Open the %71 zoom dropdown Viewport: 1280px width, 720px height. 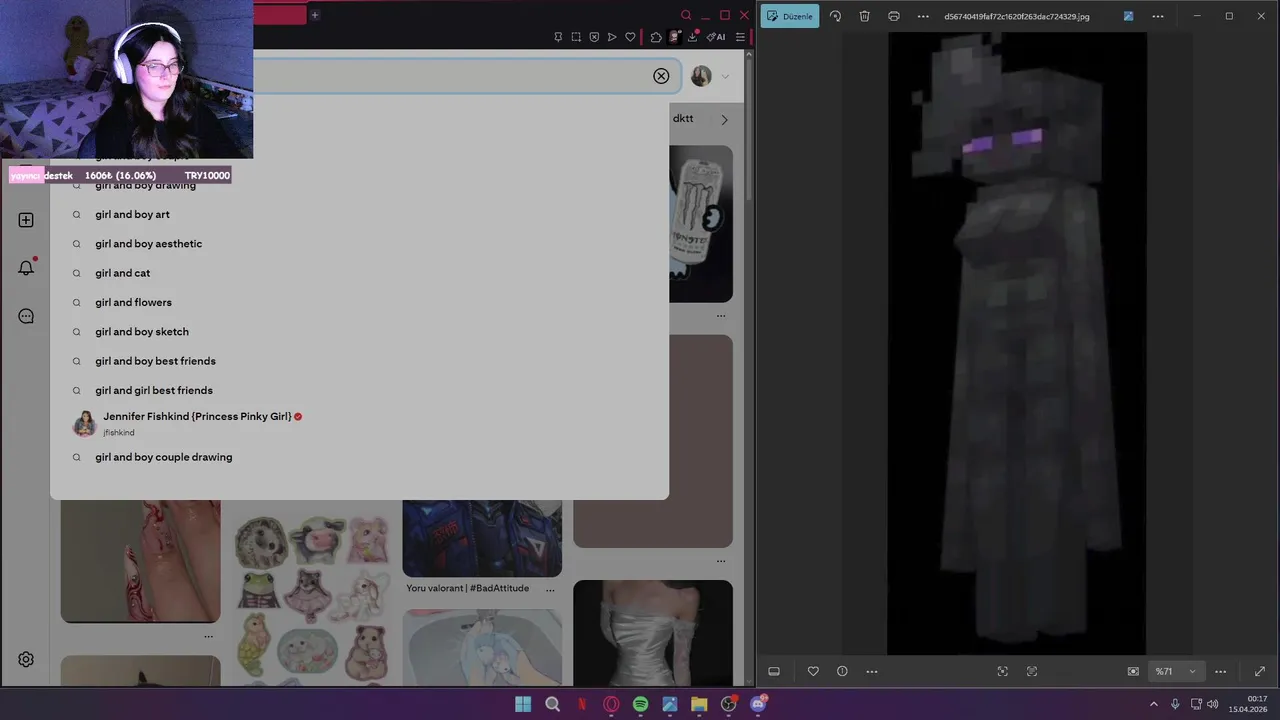[x=1176, y=671]
